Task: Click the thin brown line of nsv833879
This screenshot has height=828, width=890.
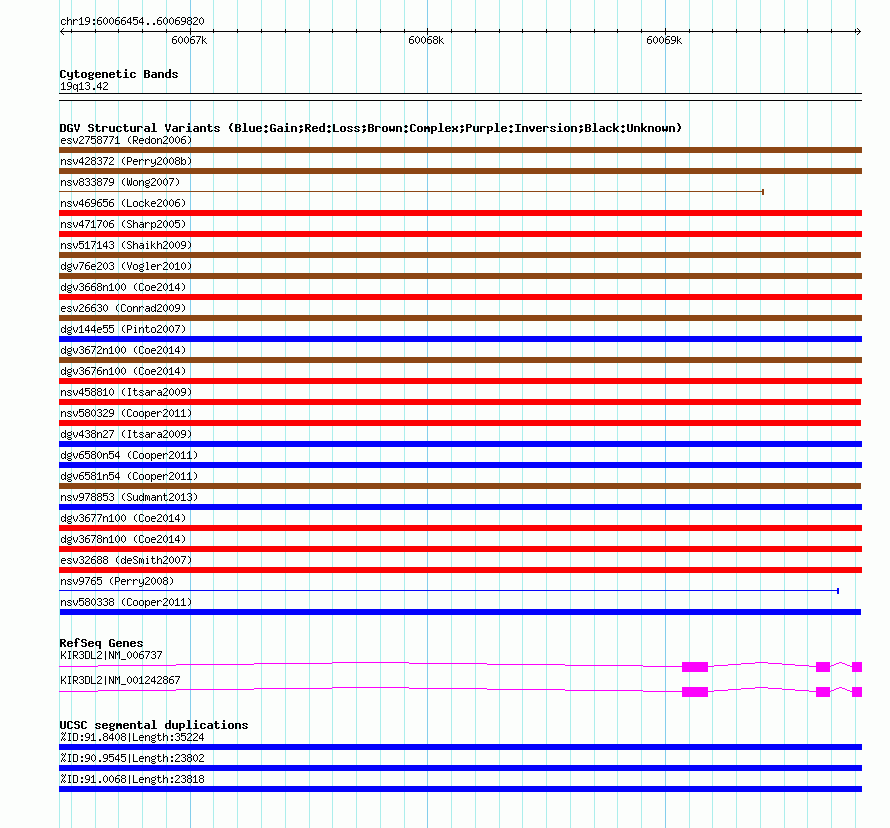Action: 411,192
